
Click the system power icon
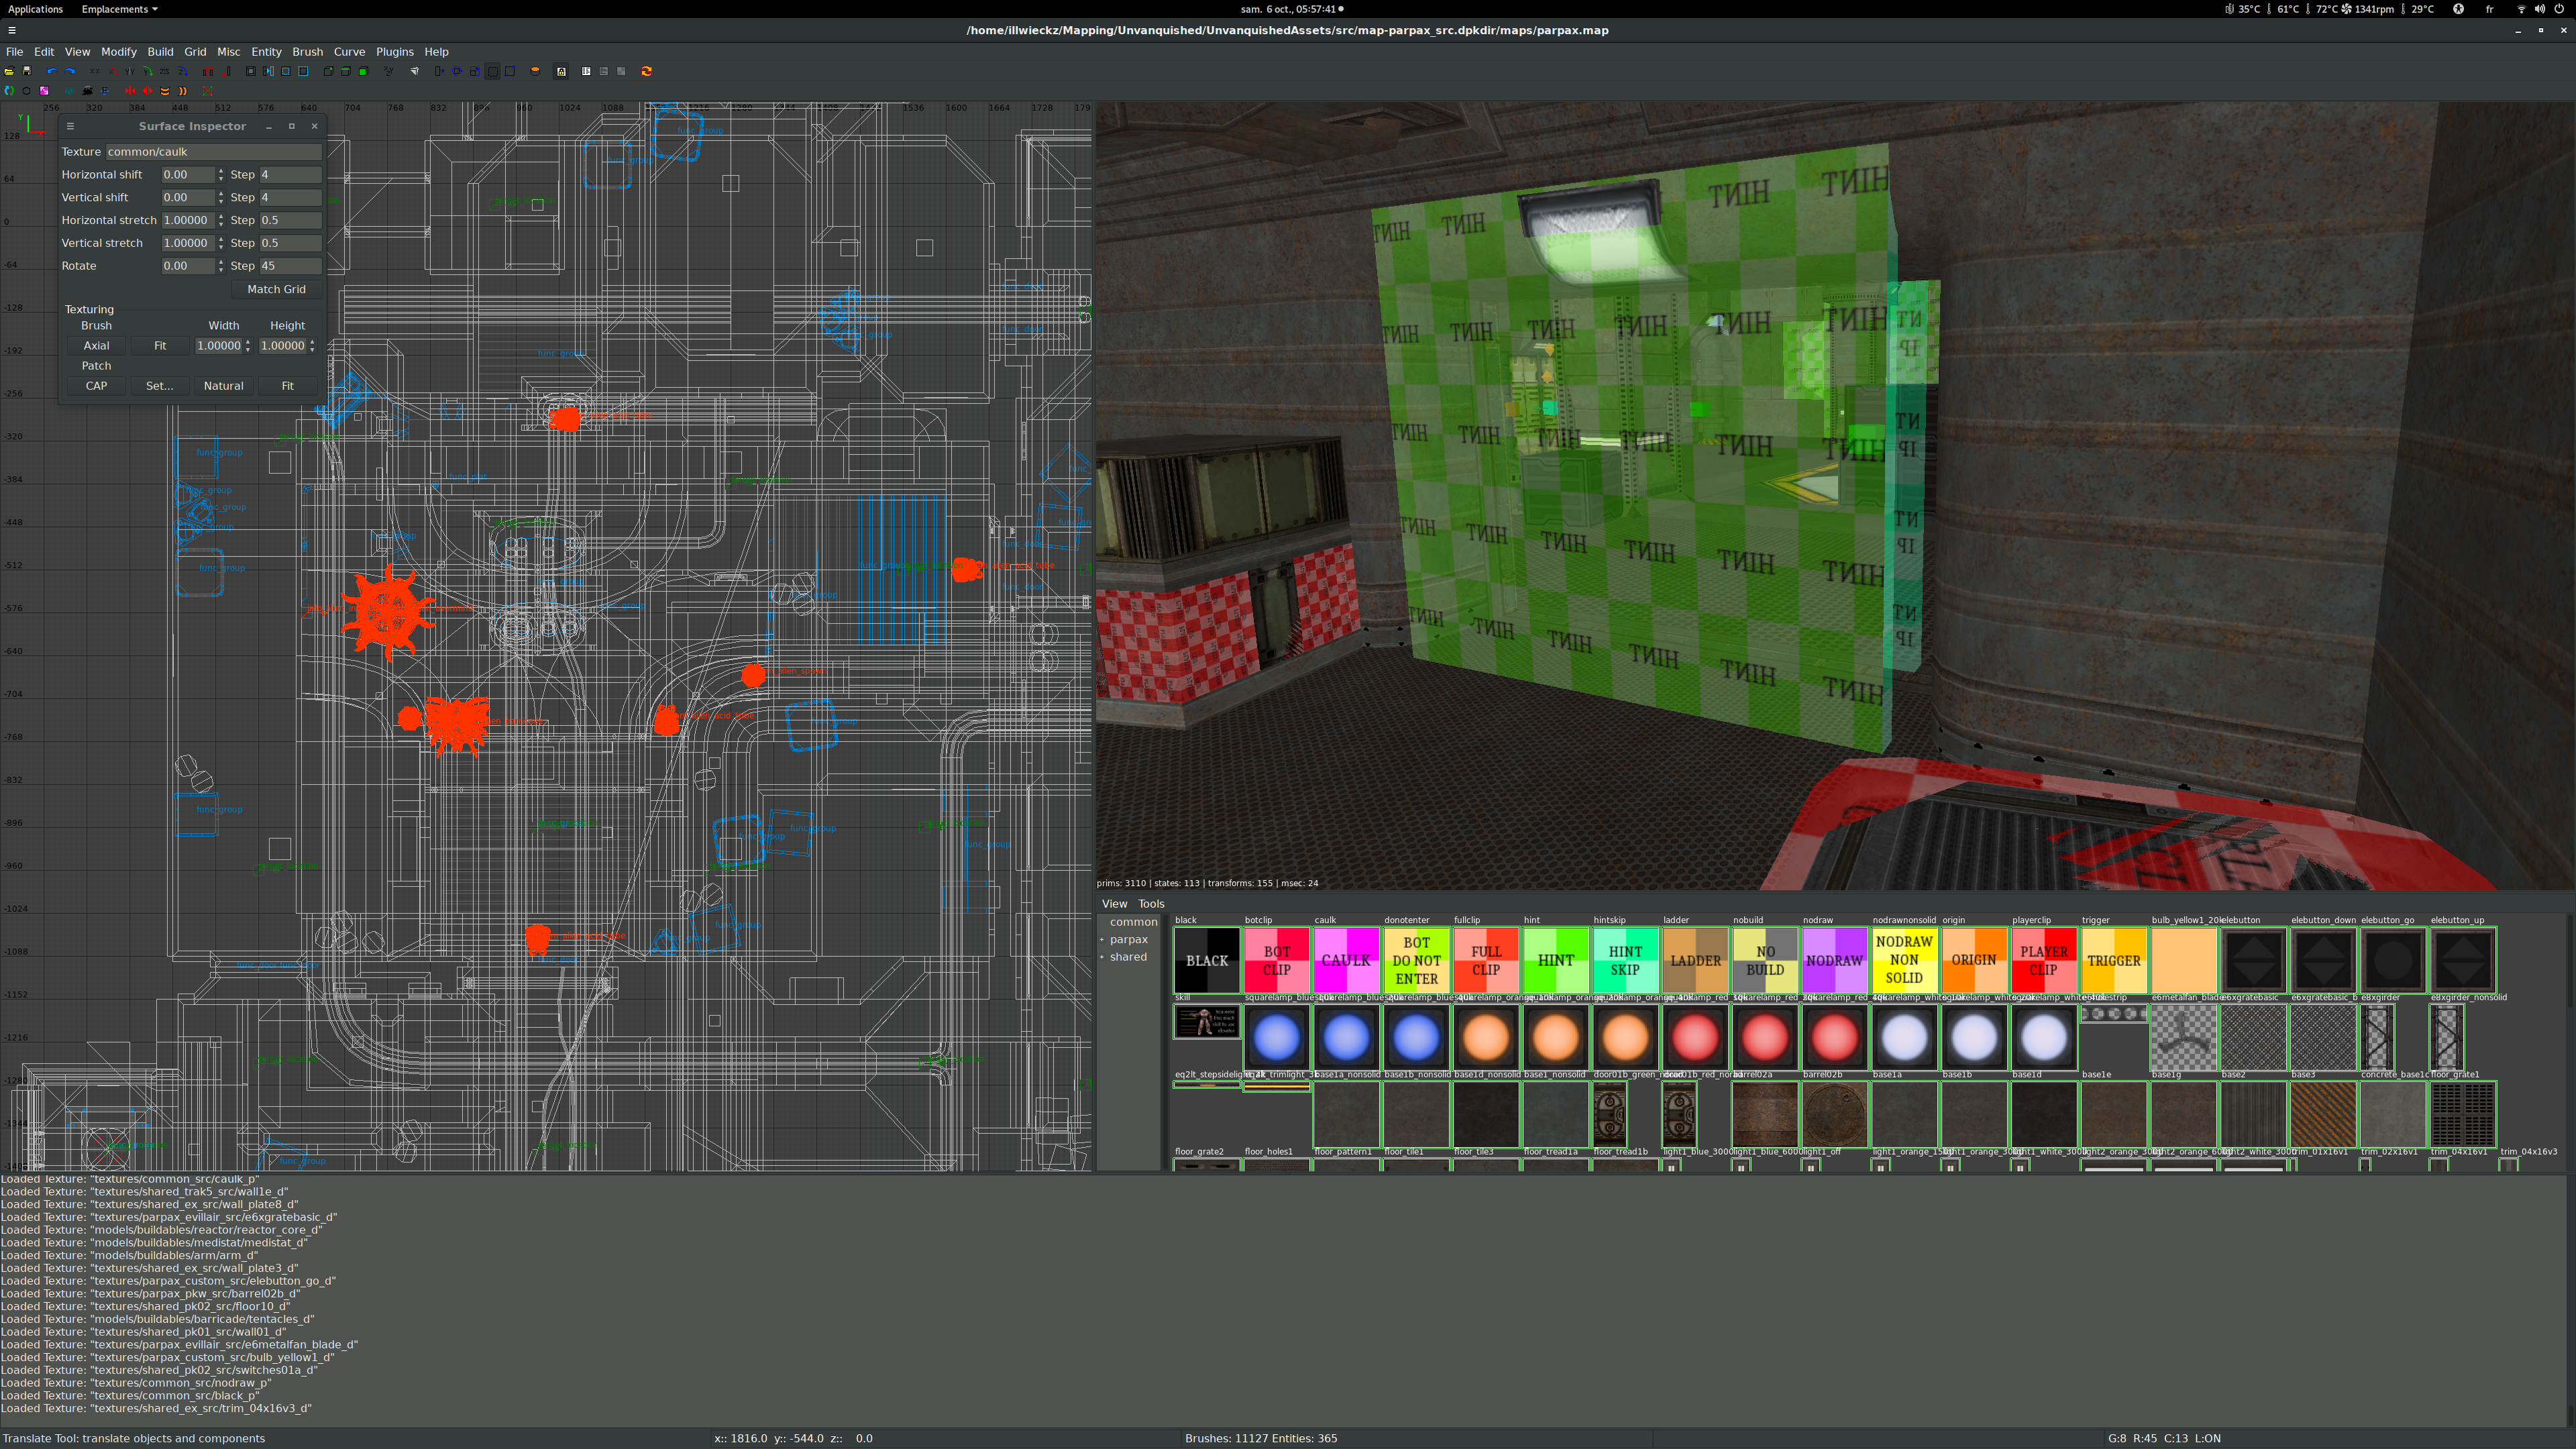click(x=2559, y=9)
